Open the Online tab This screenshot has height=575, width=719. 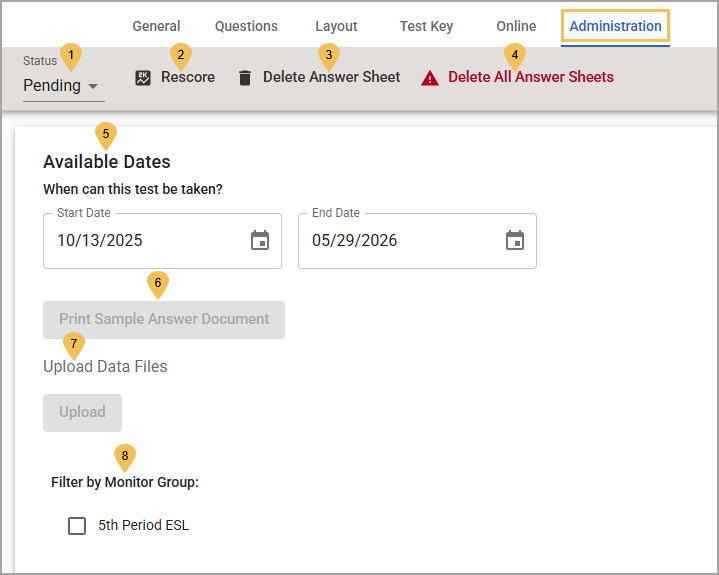[516, 26]
